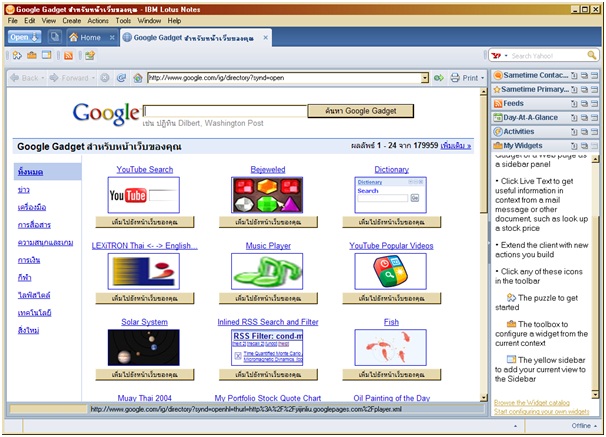Click the Yahoo search magnifier icon
Viewport: 606px width, 437px height.
[592, 55]
